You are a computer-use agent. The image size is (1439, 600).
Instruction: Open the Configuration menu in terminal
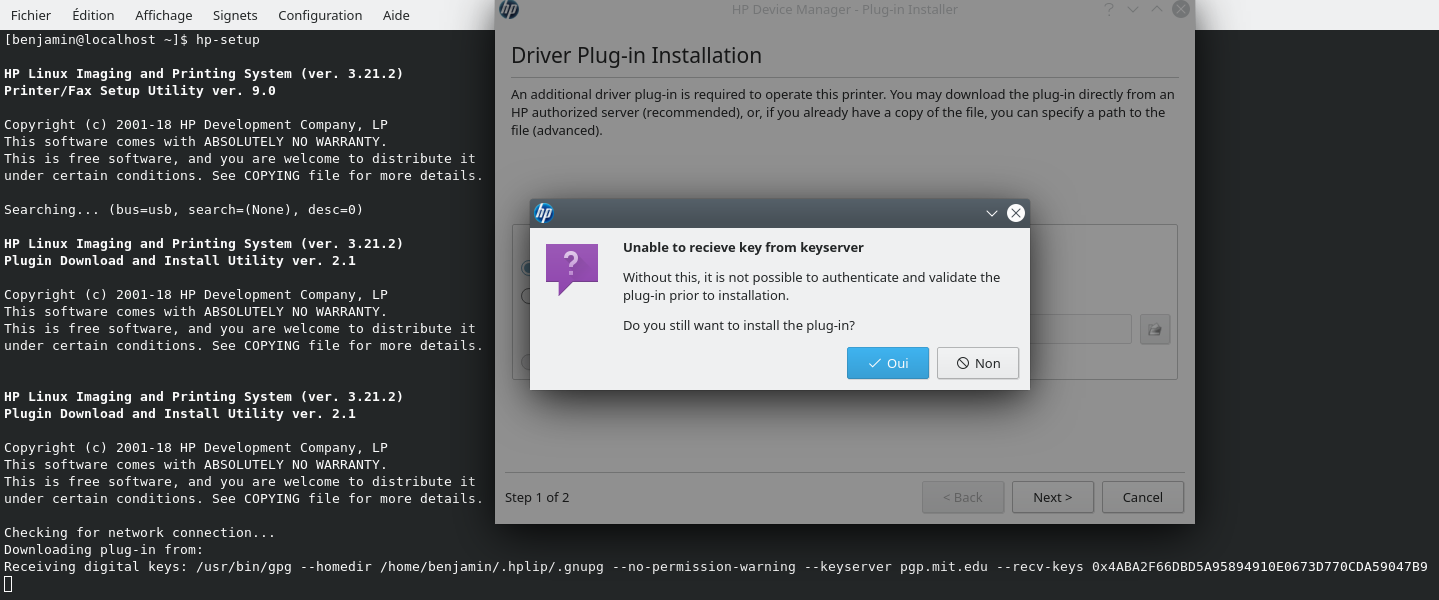(x=320, y=15)
